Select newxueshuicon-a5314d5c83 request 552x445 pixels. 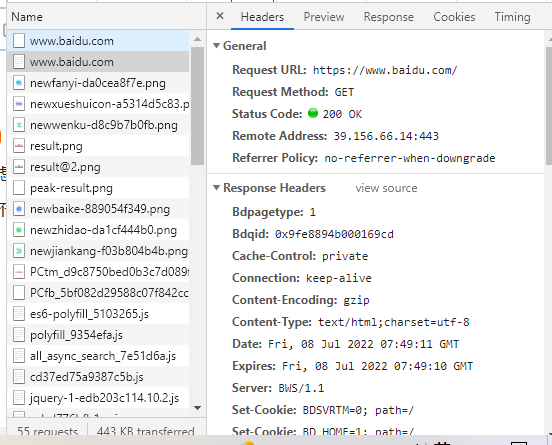[x=98, y=104]
